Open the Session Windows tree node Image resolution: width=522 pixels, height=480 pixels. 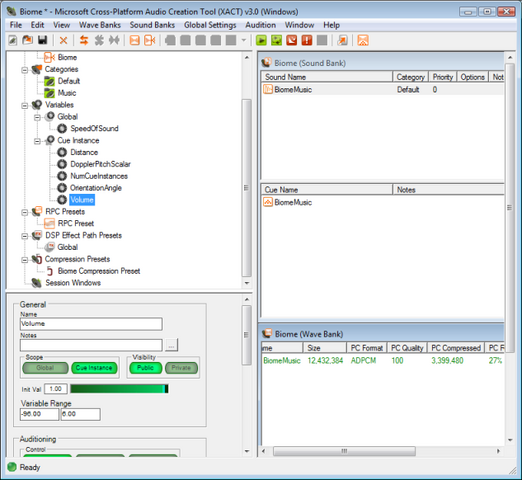point(73,283)
